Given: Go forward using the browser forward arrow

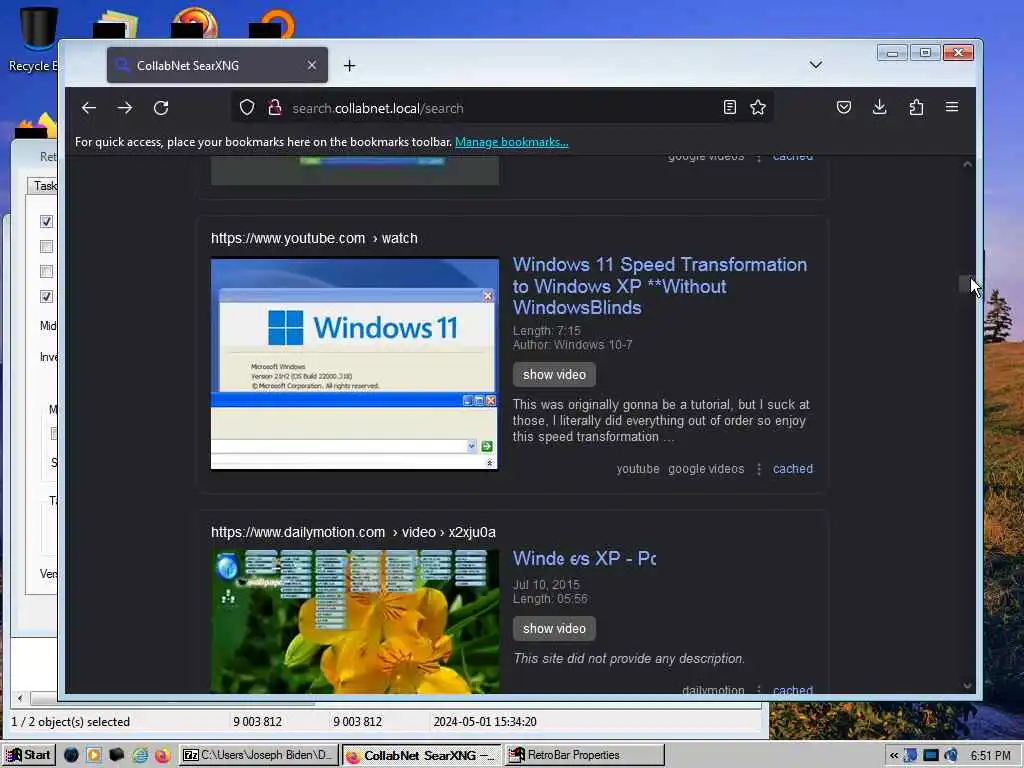Looking at the screenshot, I should (125, 108).
